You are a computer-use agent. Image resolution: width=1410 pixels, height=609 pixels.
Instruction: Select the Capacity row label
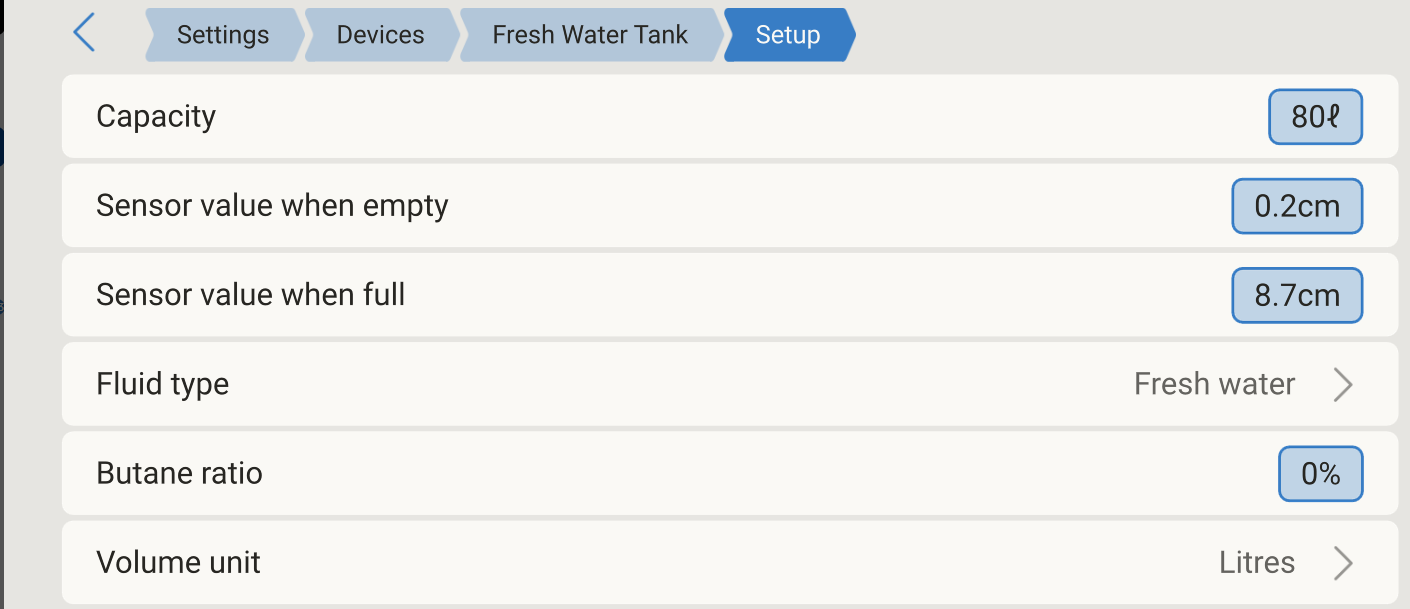point(156,117)
